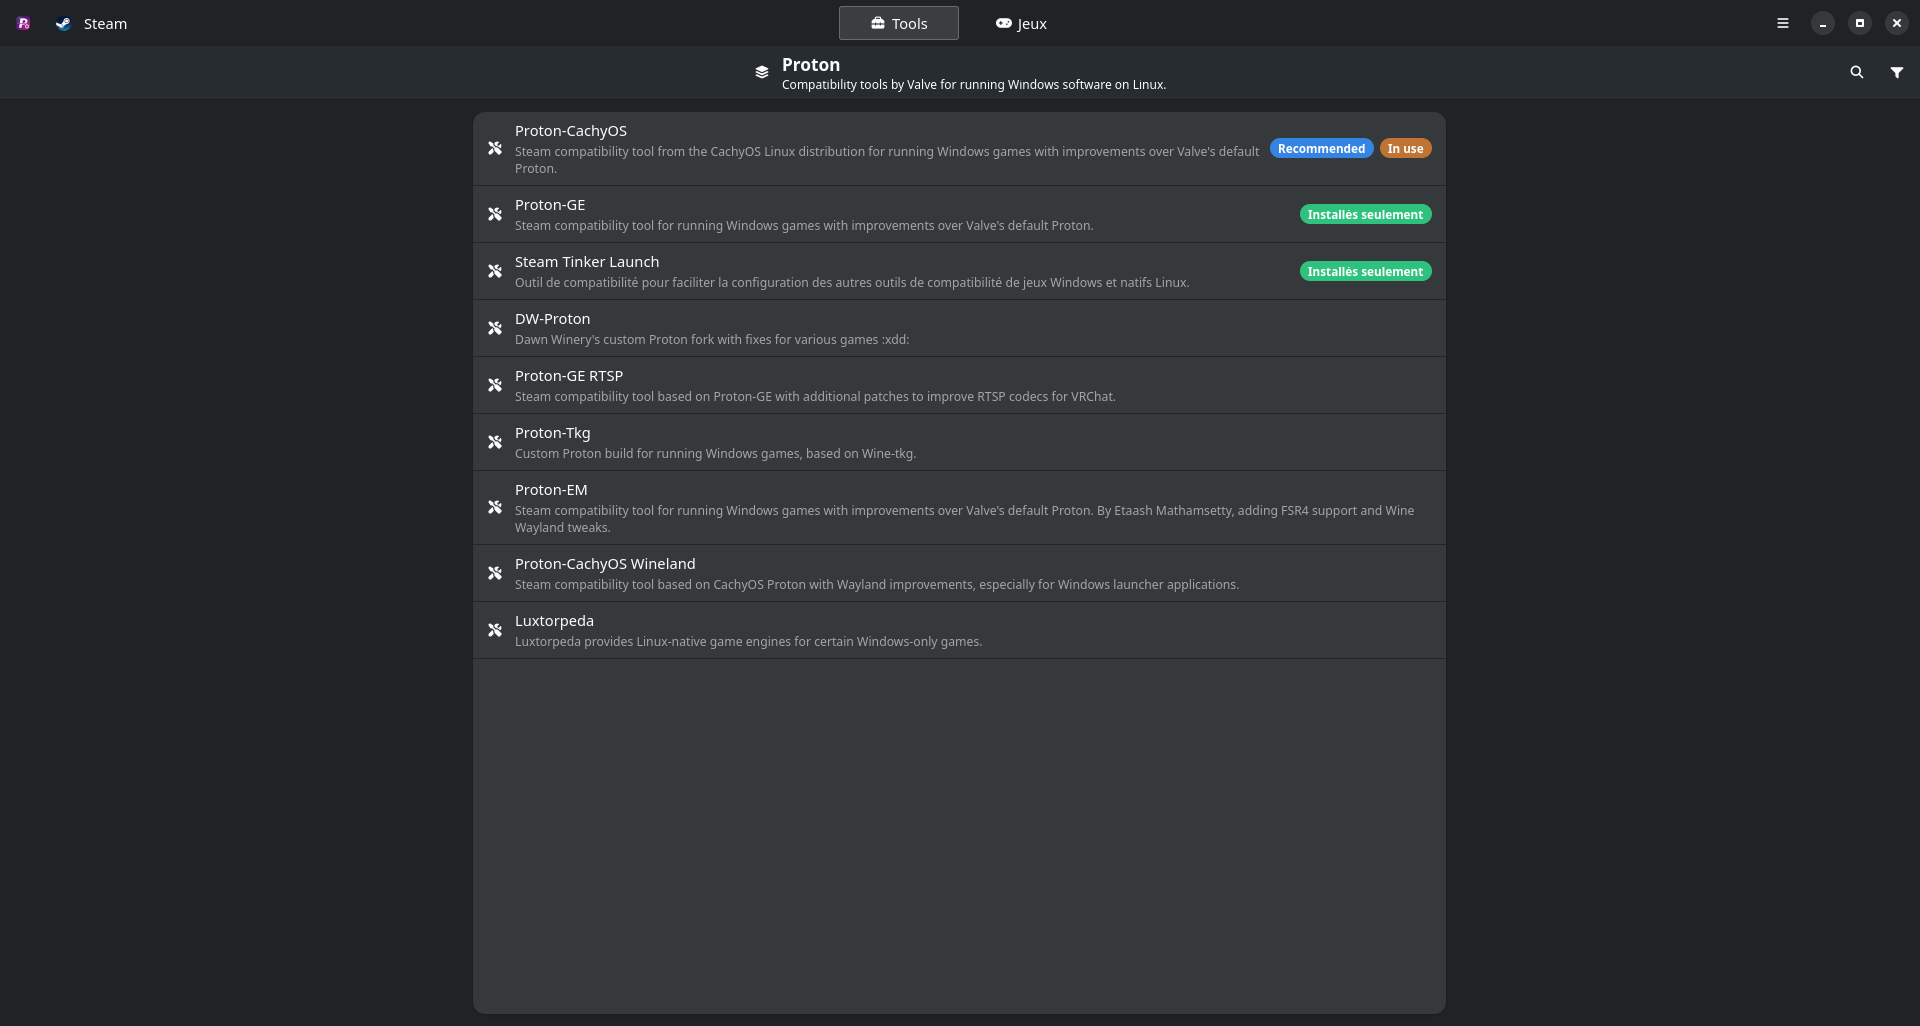The image size is (1920, 1026).
Task: Click the ProtonPlus app icon in the header
Action: pos(23,23)
